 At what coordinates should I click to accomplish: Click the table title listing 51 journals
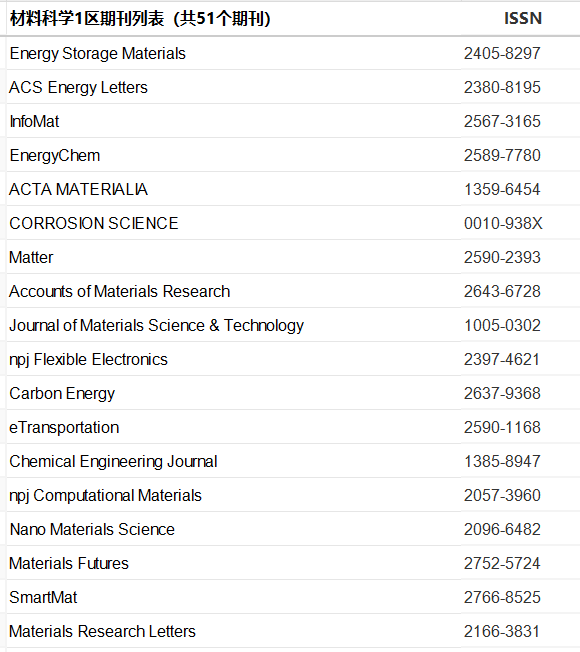pyautogui.click(x=140, y=19)
